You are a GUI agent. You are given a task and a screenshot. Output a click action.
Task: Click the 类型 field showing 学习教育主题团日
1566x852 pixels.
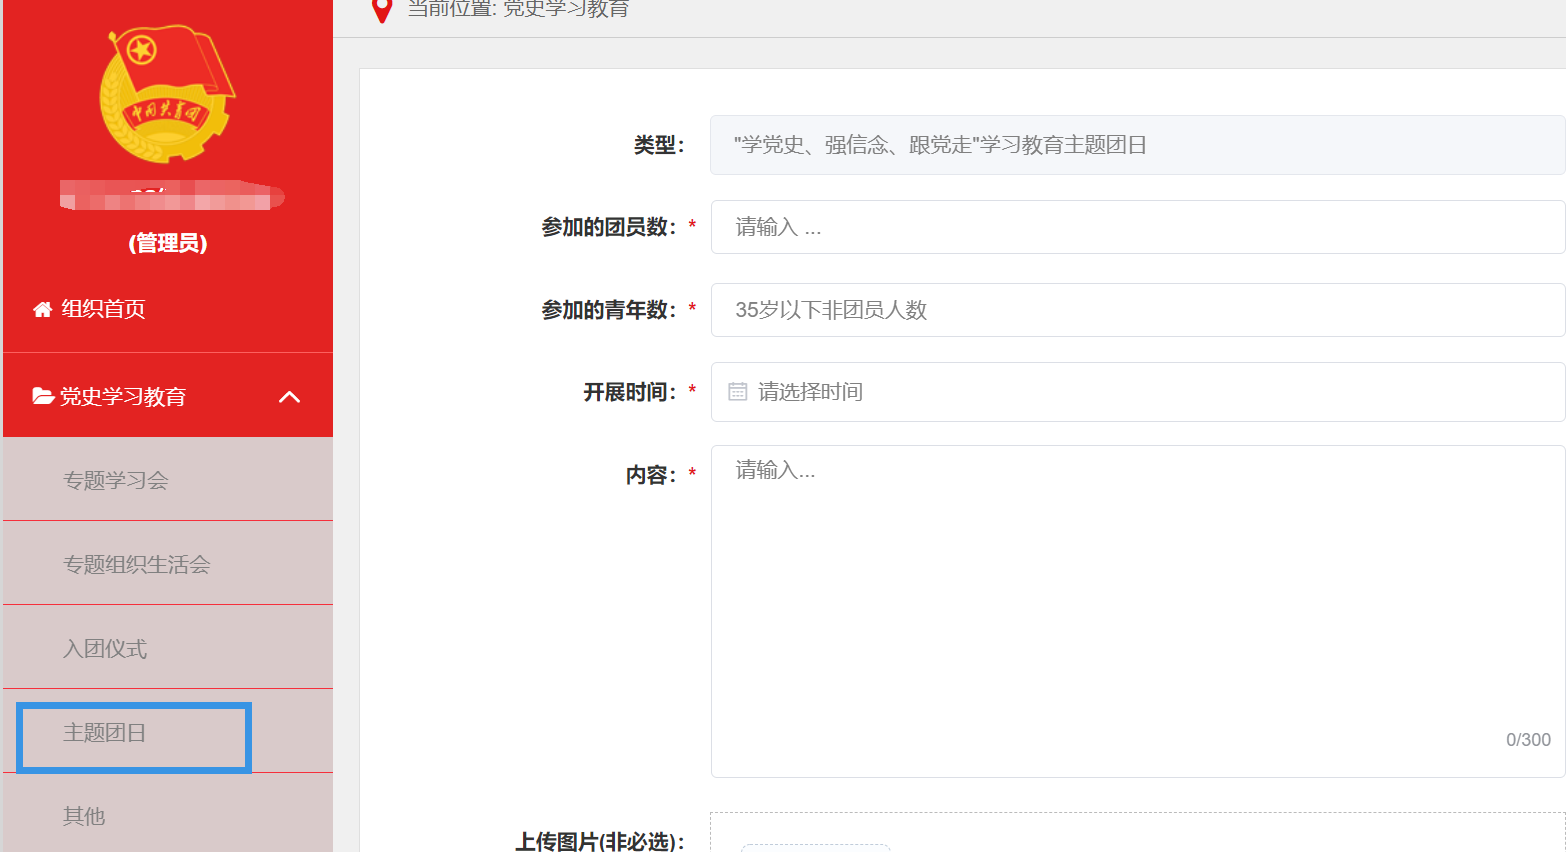pos(1137,145)
